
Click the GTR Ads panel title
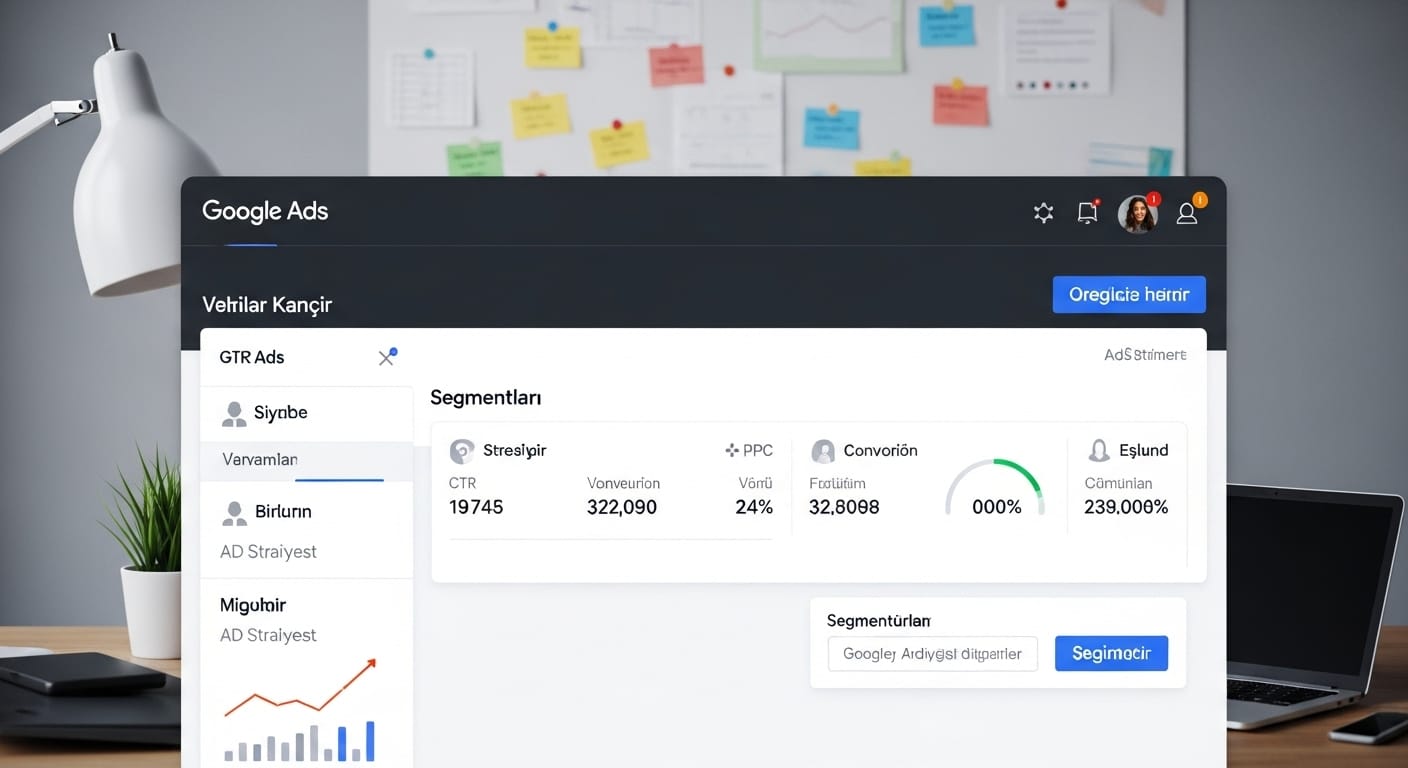click(252, 357)
